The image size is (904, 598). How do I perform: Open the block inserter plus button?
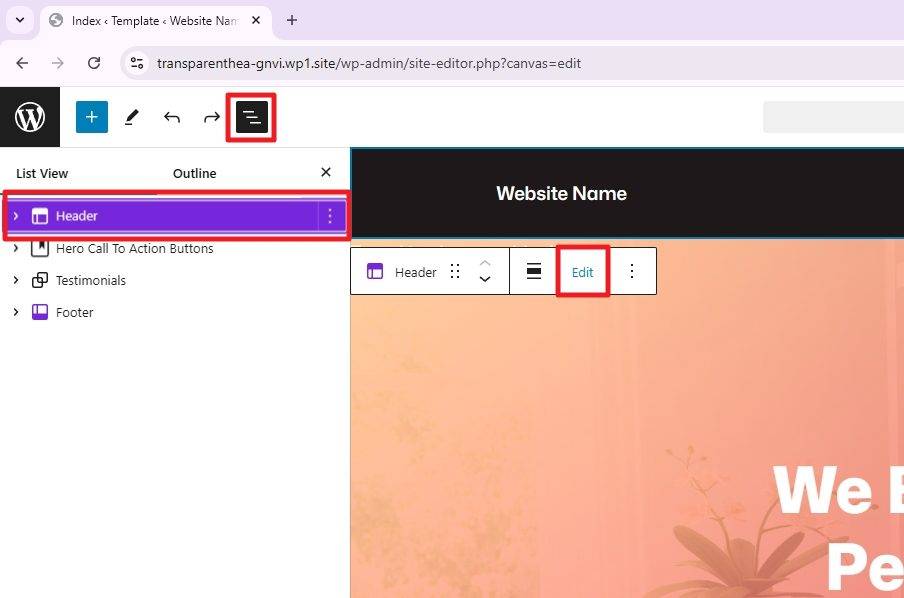[x=91, y=117]
